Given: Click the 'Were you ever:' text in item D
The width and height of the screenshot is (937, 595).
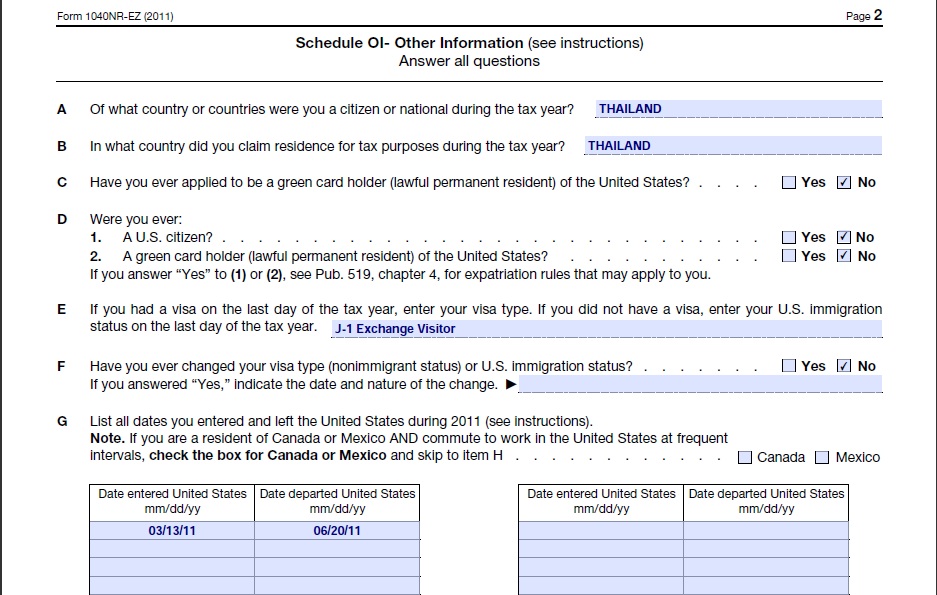Looking at the screenshot, I should [136, 219].
